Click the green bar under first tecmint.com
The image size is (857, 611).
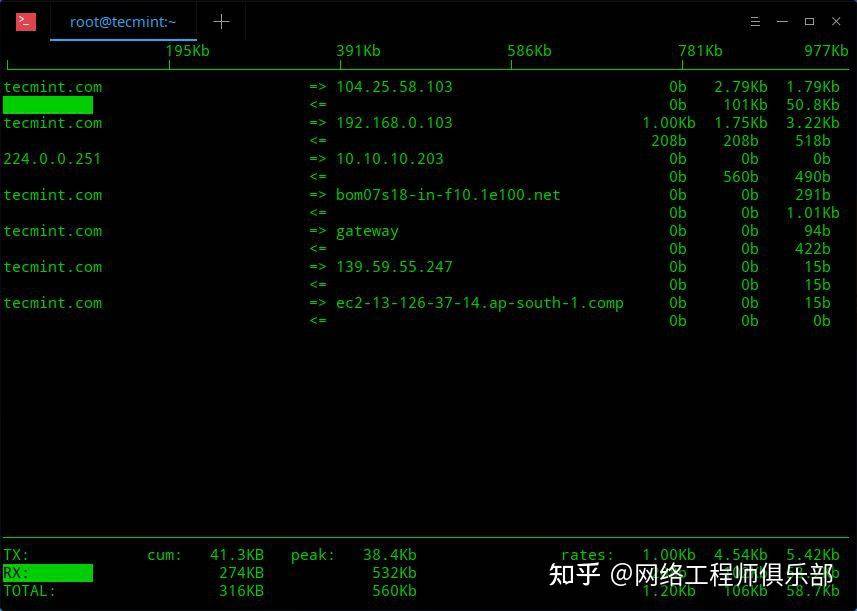point(48,105)
